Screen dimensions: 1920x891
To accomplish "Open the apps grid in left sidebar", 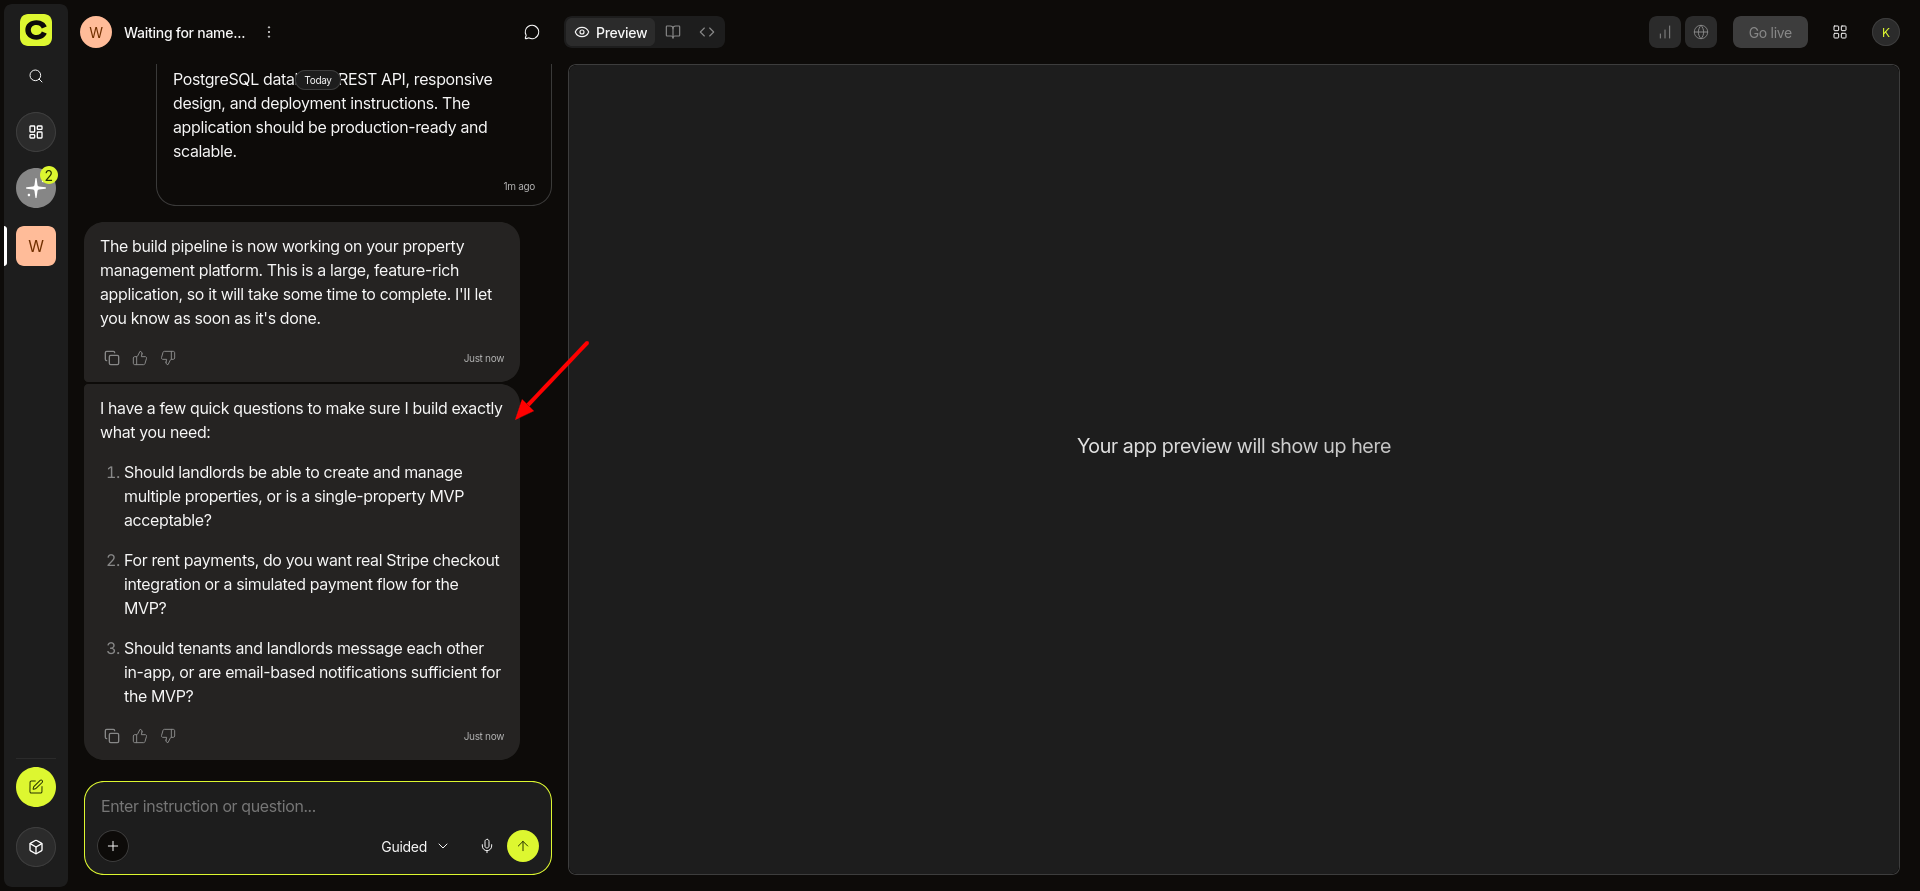I will tap(36, 132).
